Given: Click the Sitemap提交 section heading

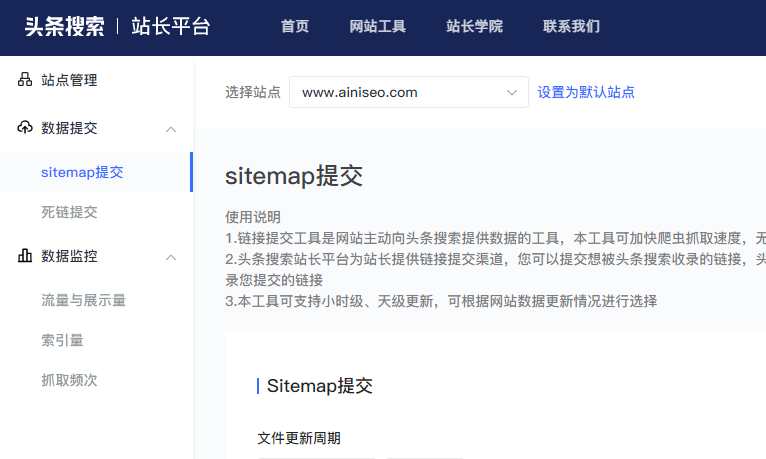Looking at the screenshot, I should (x=319, y=386).
